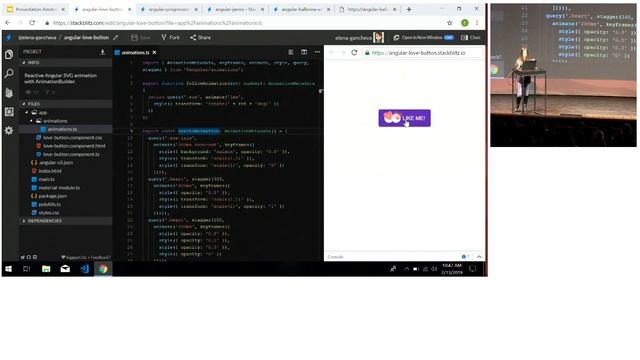Switch to last https://angular browser tab

(368, 9)
